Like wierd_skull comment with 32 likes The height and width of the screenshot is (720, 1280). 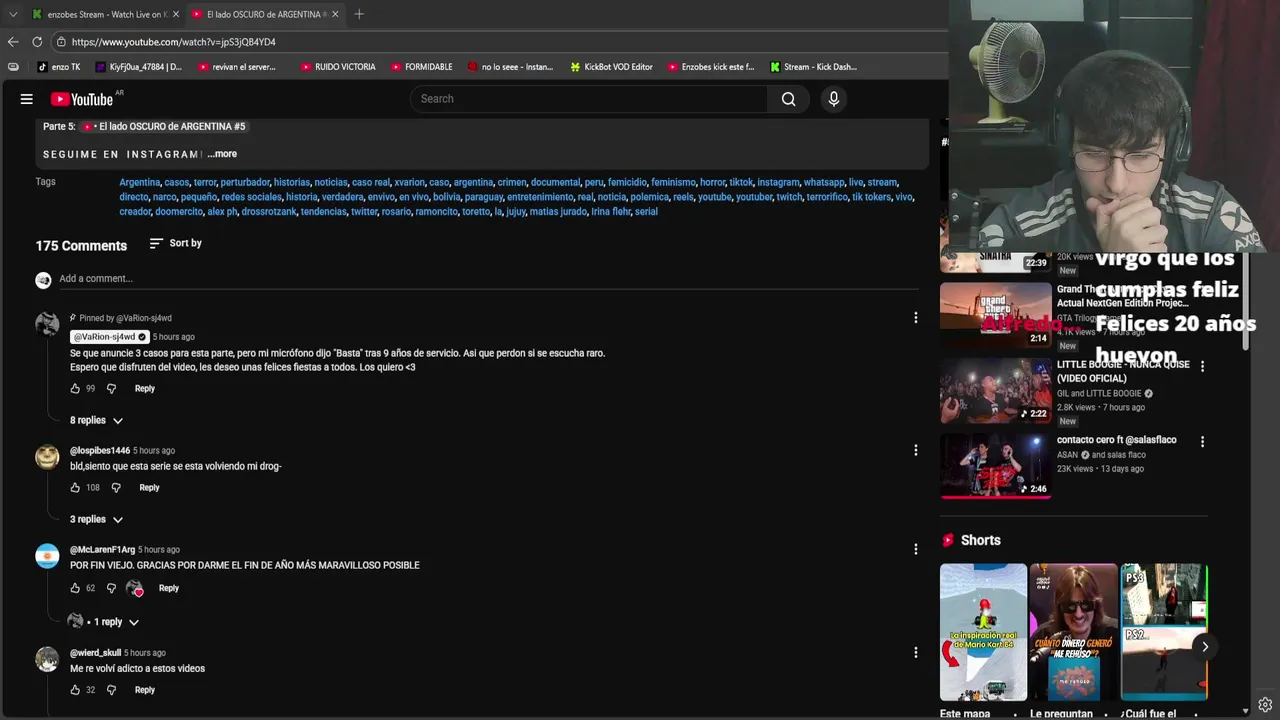pyautogui.click(x=75, y=690)
